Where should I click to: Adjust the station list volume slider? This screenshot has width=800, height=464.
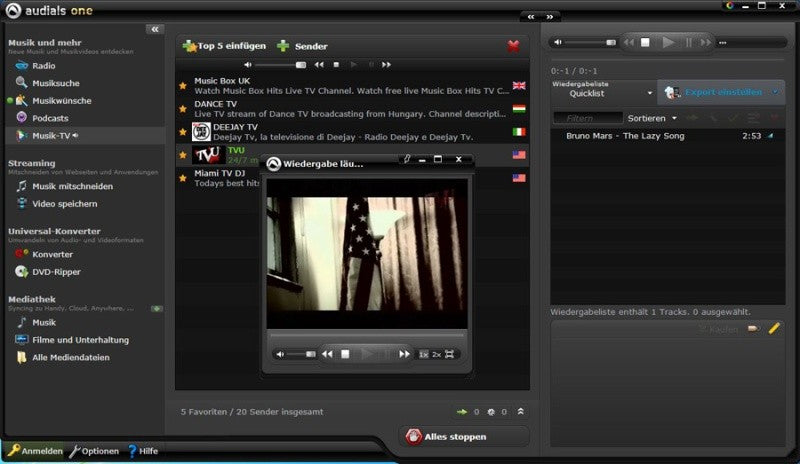(x=281, y=65)
